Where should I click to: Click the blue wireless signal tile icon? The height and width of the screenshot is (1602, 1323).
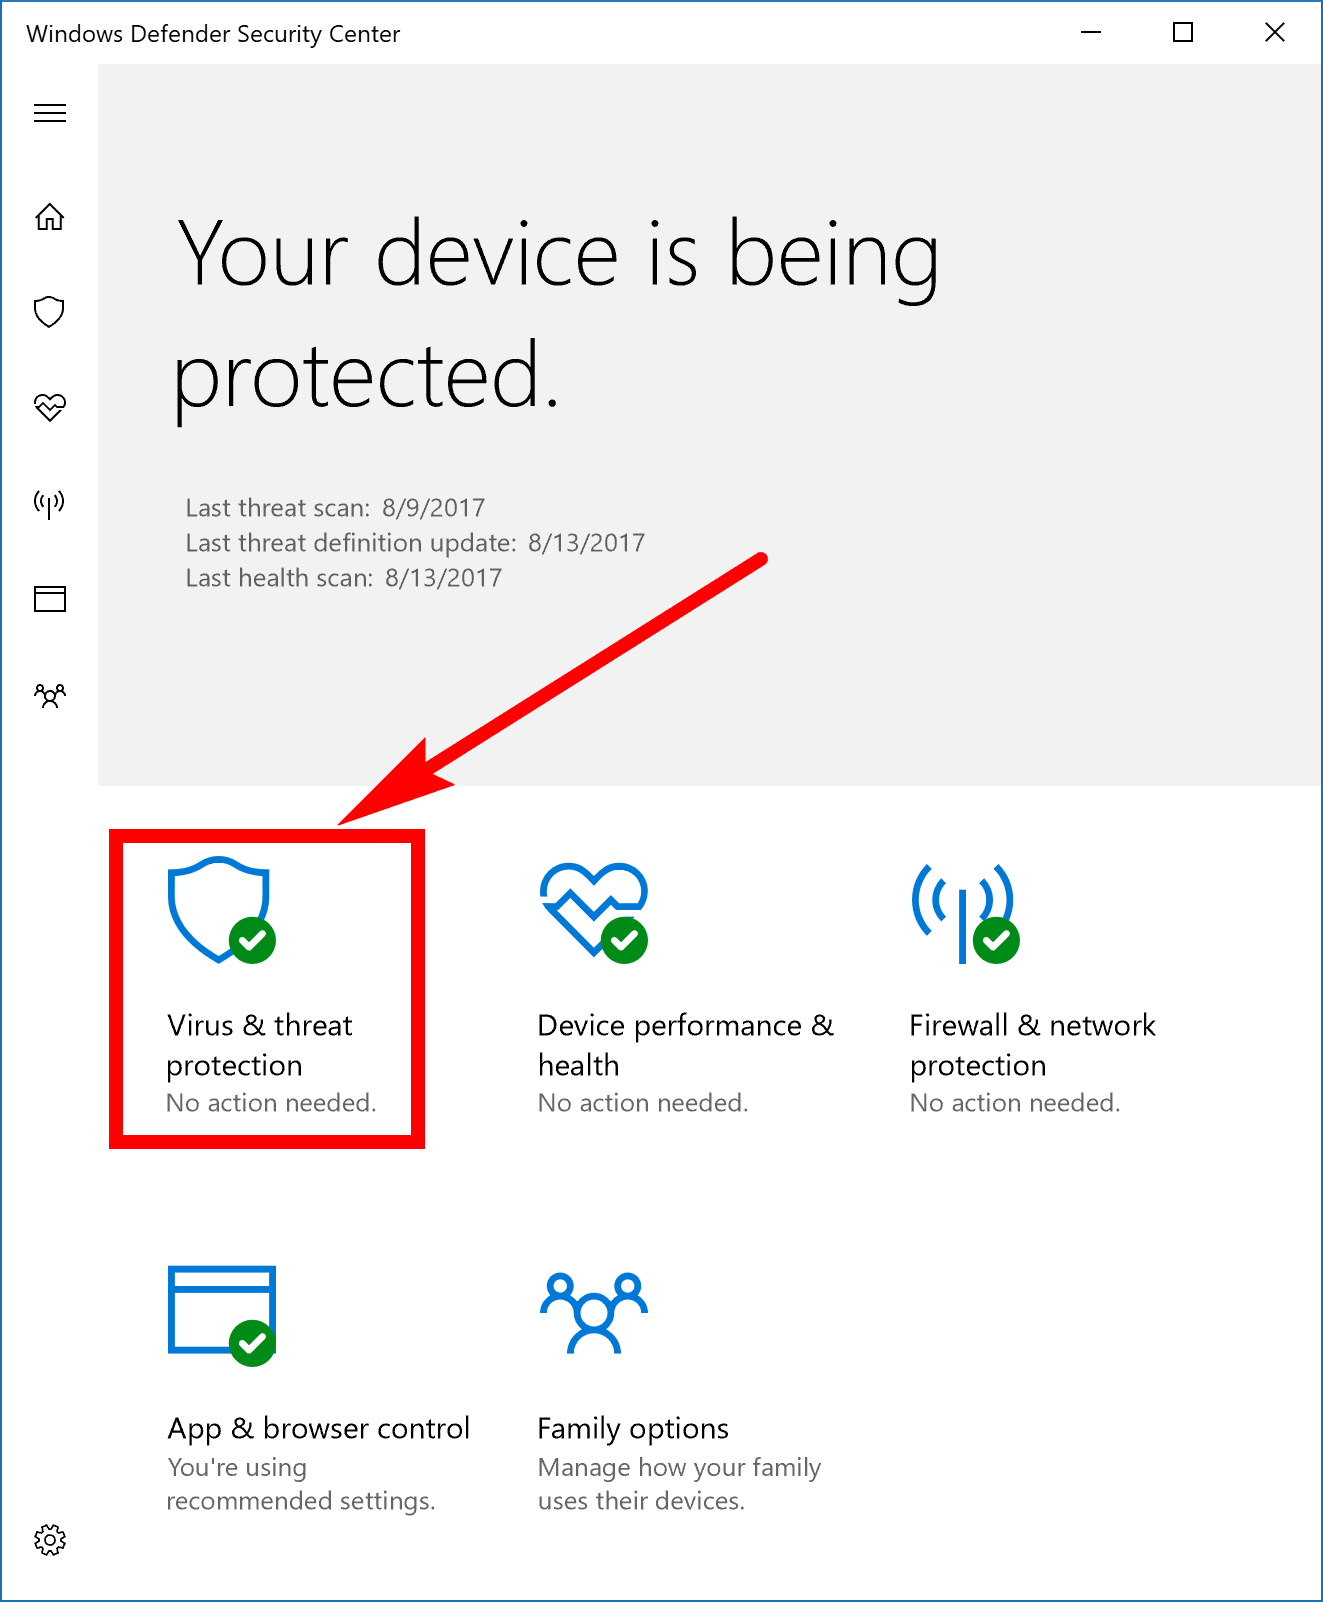(965, 913)
